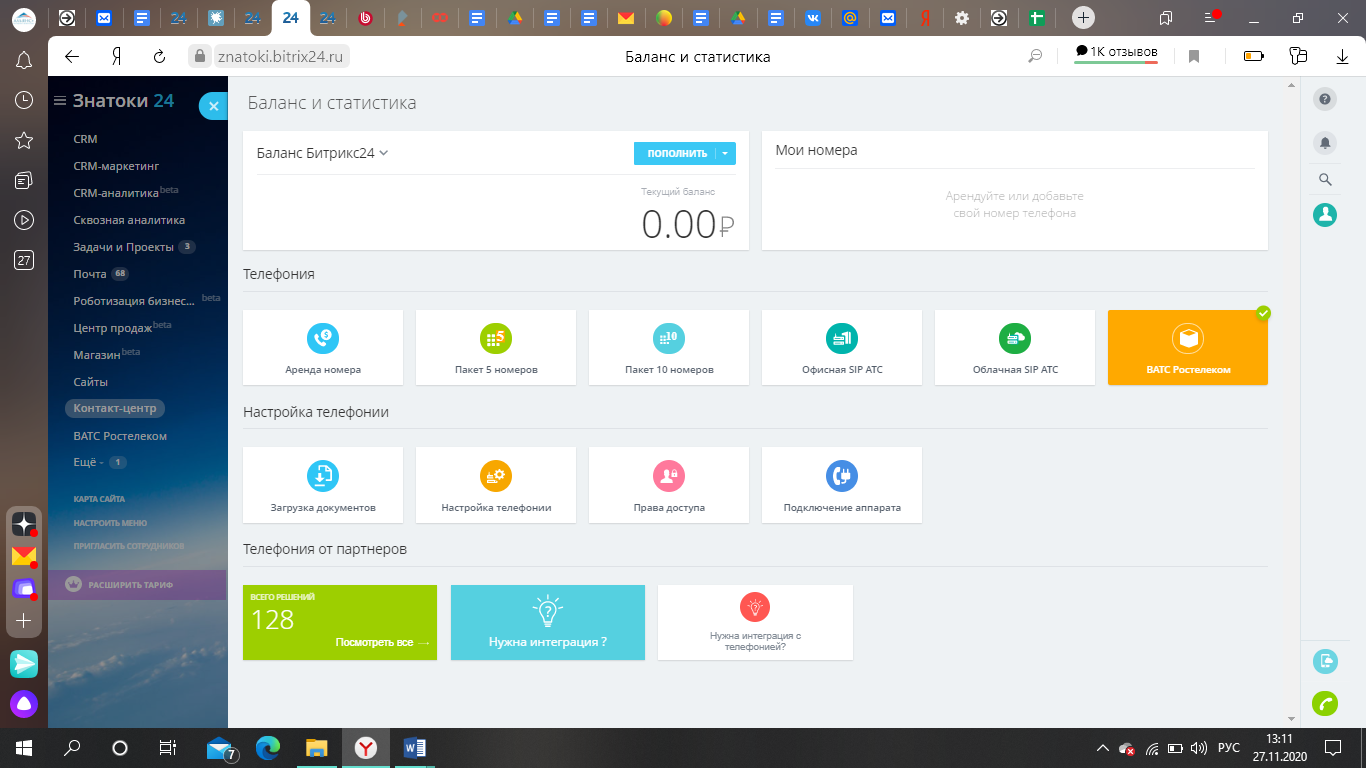Open the teal user profile avatar
Screen dimensions: 1366x768
point(1325,214)
